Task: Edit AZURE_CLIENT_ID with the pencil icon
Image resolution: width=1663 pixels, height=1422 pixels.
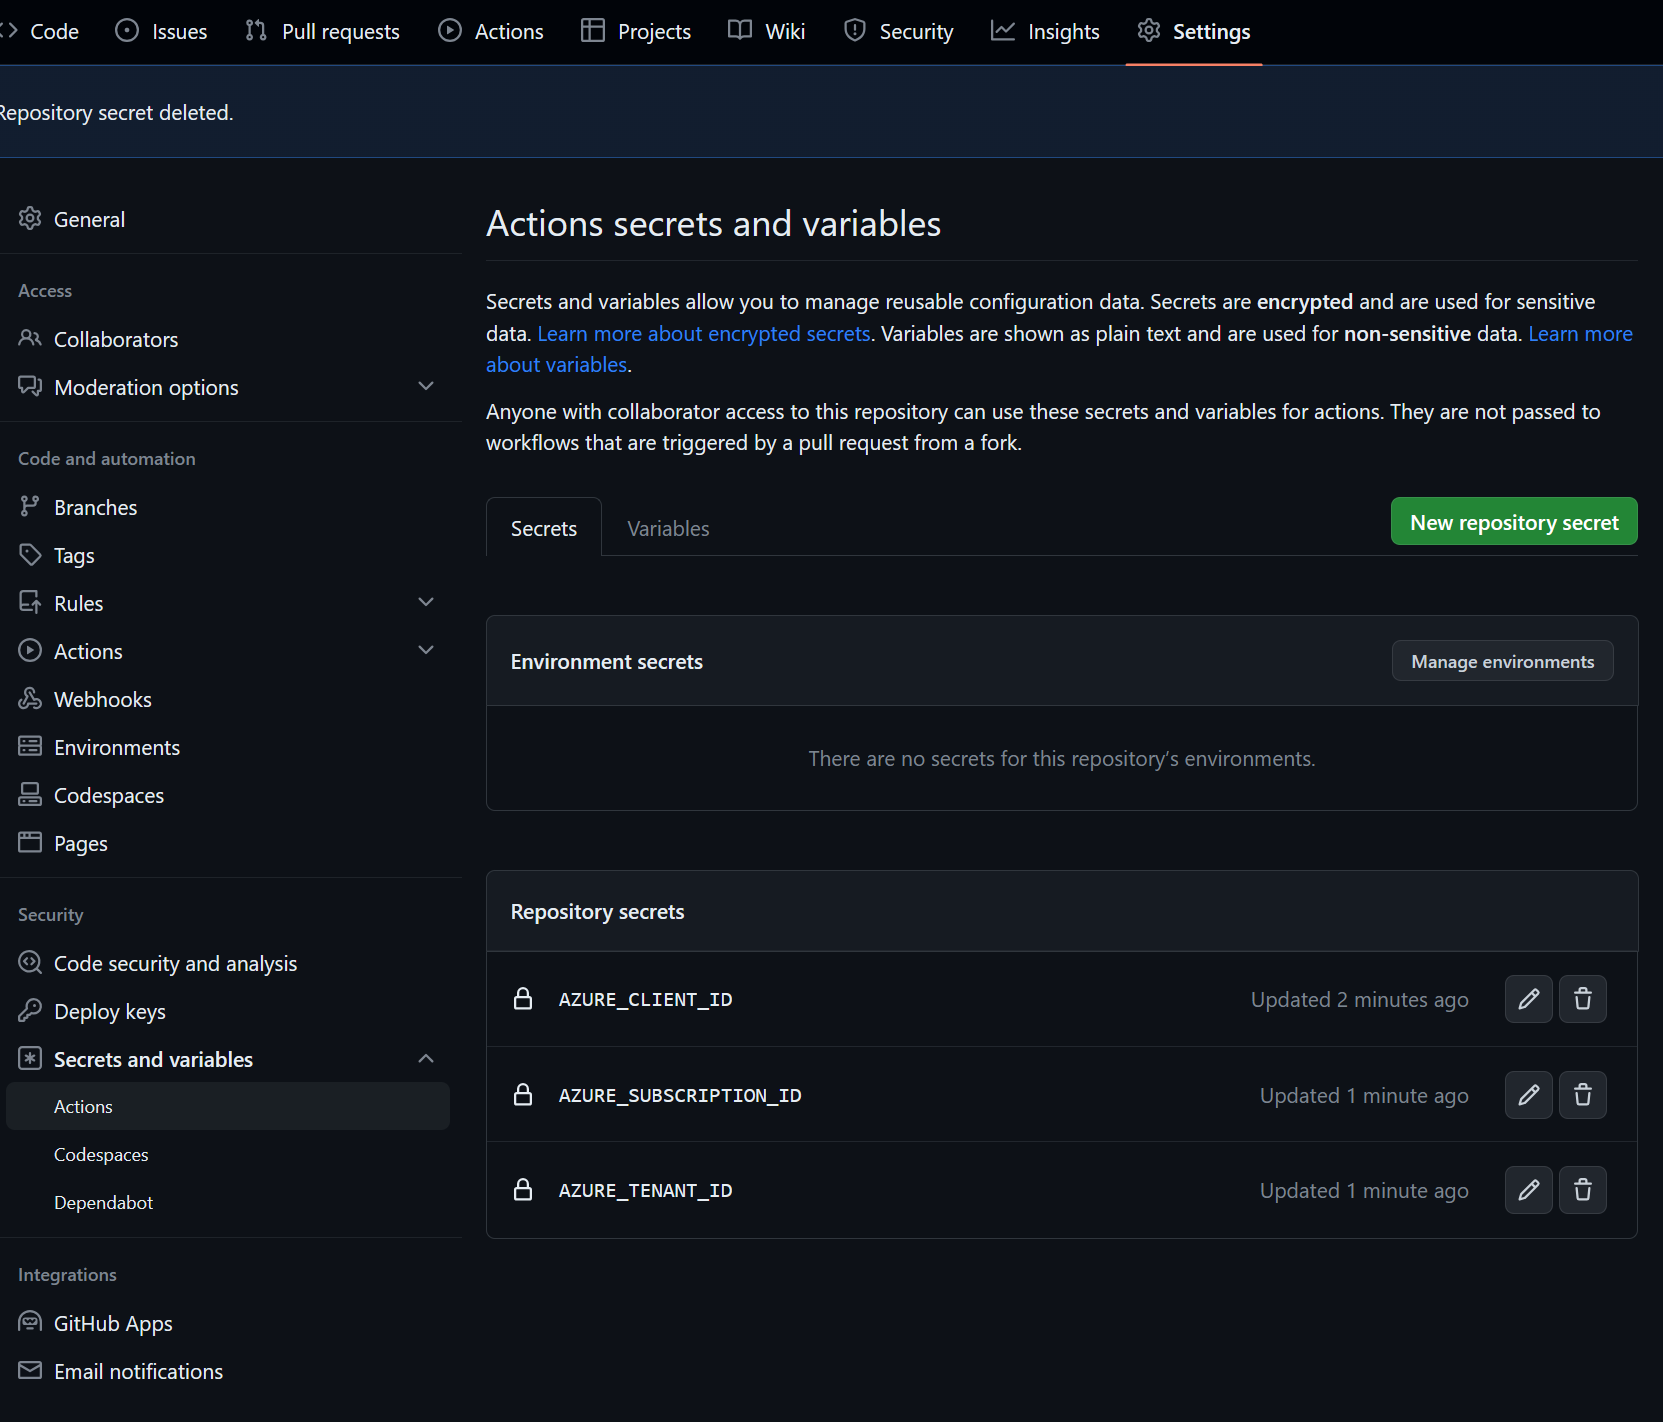Action: click(1528, 999)
